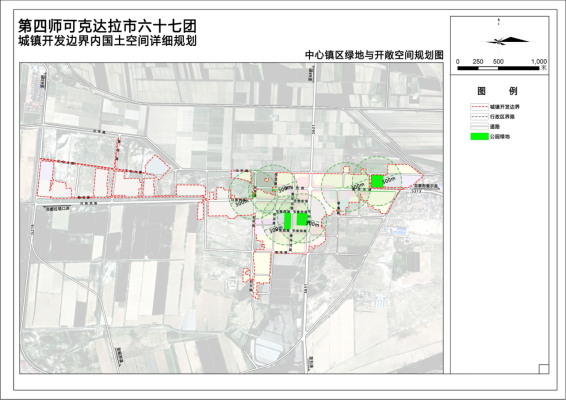Click the small red oval in dark green block

[266, 179]
